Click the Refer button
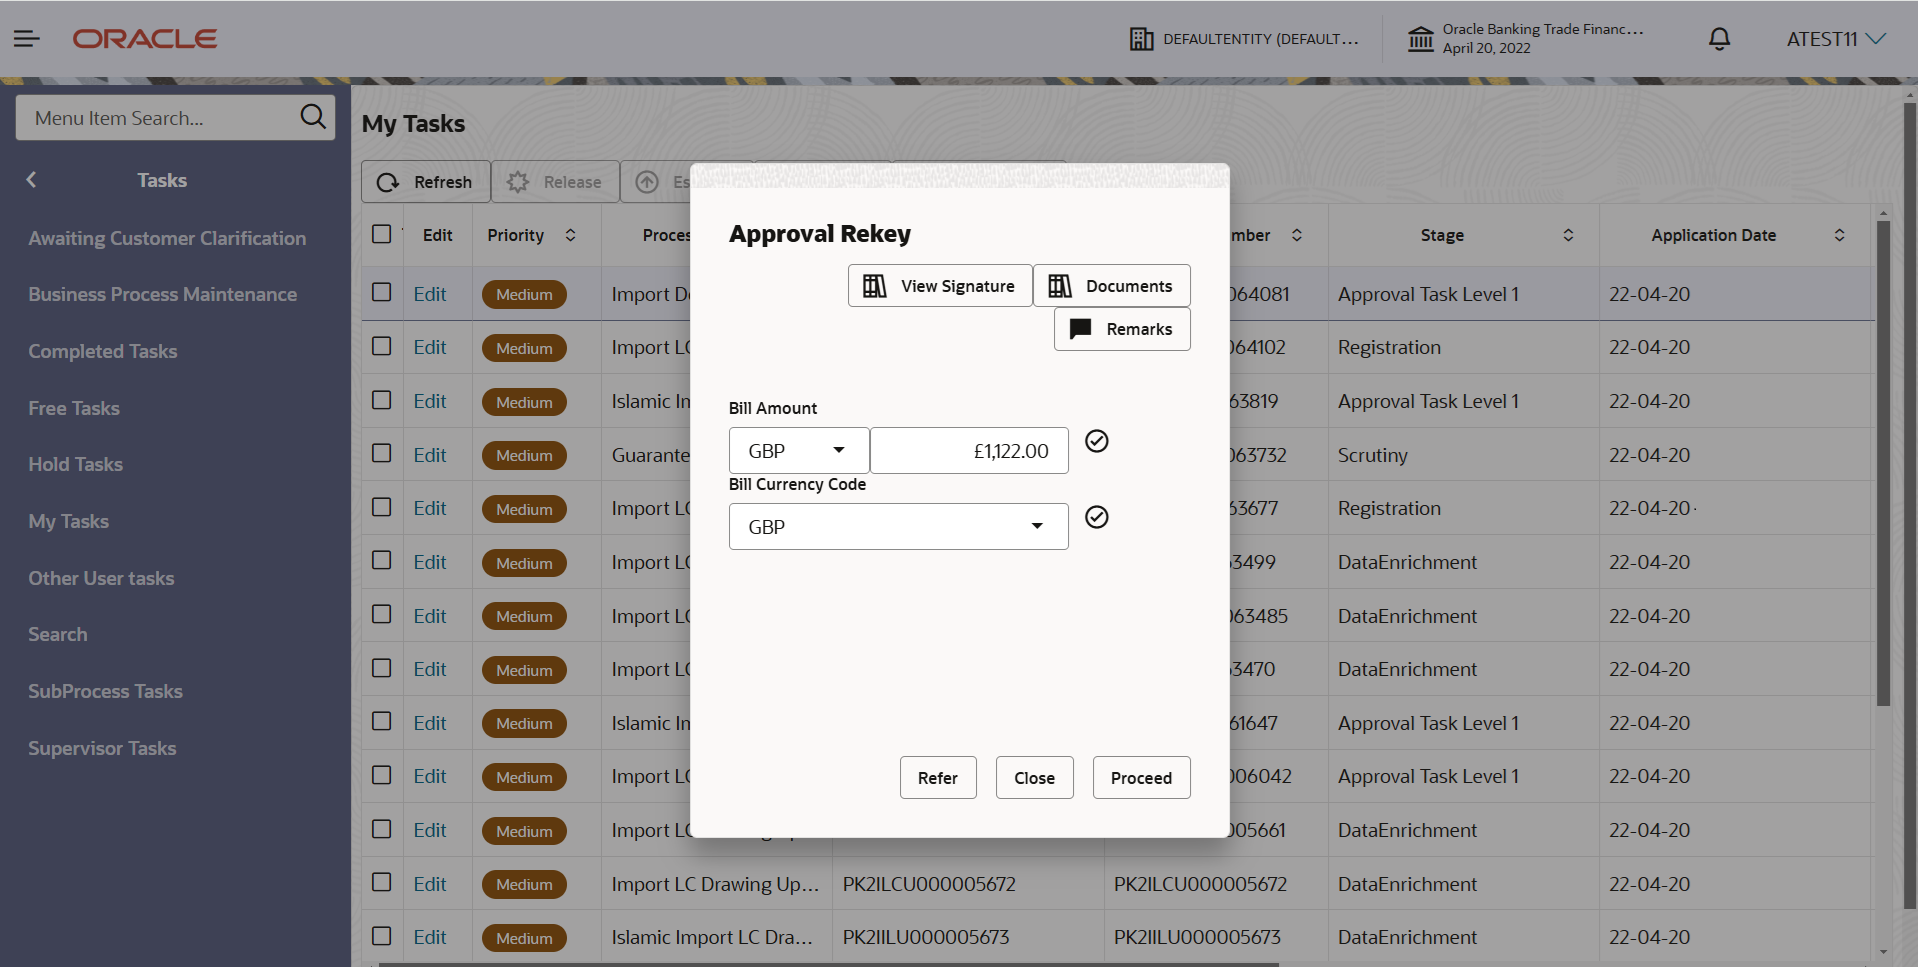Screen dimensions: 1918x967 click(x=938, y=778)
